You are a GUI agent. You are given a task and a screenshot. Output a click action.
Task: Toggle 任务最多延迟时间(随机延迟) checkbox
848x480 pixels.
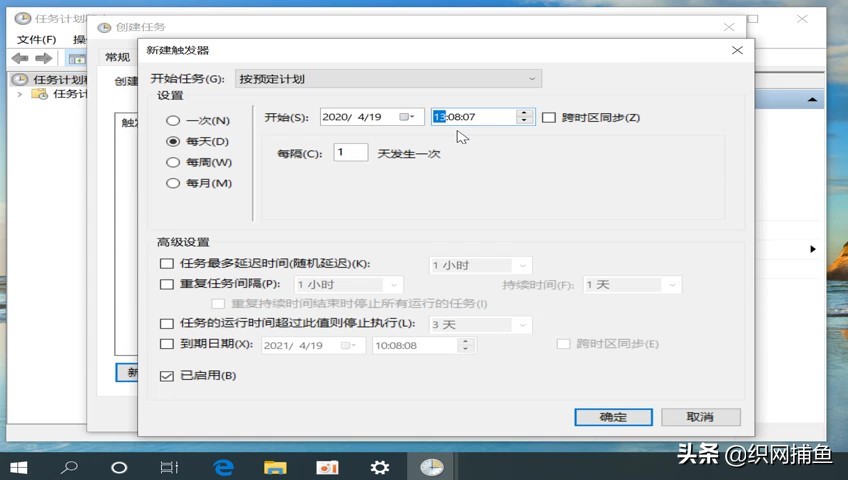tap(167, 264)
